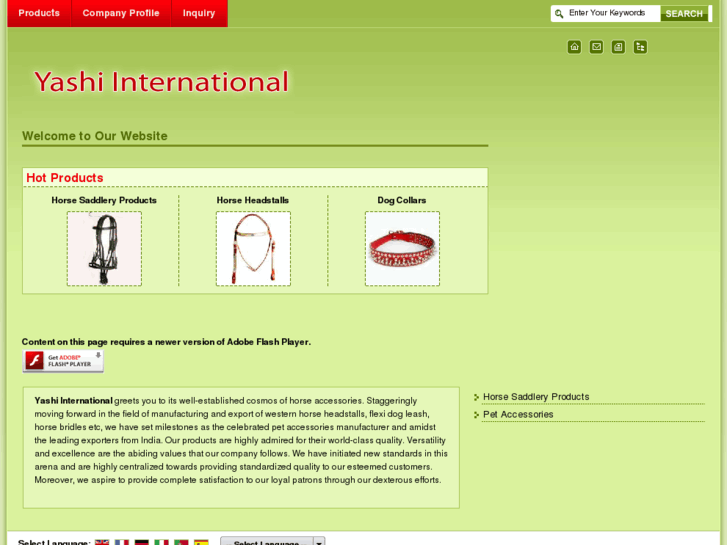Click the bold Yashi International text in description

[x=73, y=401]
